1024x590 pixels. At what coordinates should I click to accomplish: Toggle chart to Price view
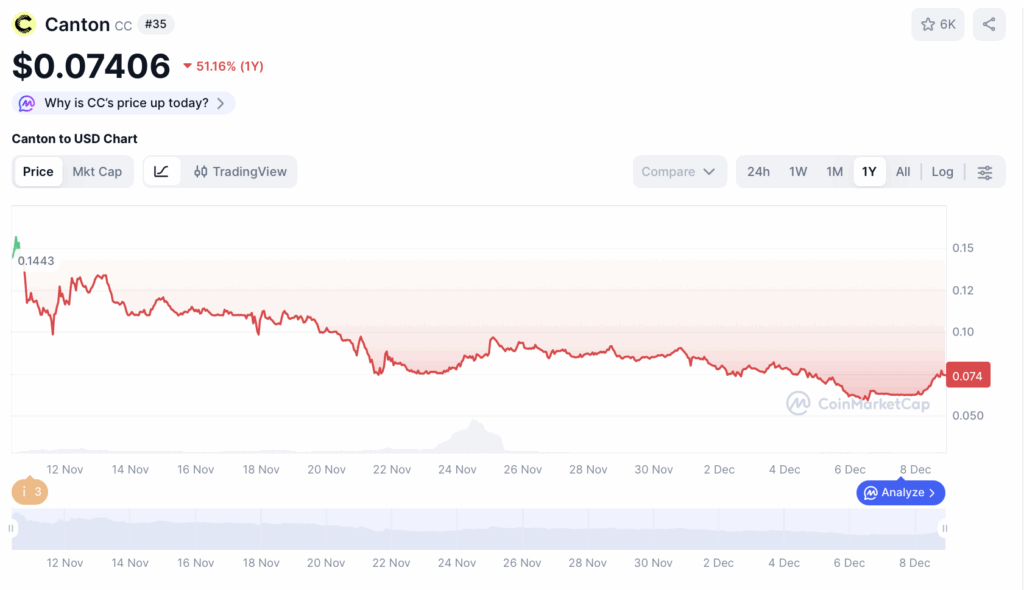pos(38,172)
